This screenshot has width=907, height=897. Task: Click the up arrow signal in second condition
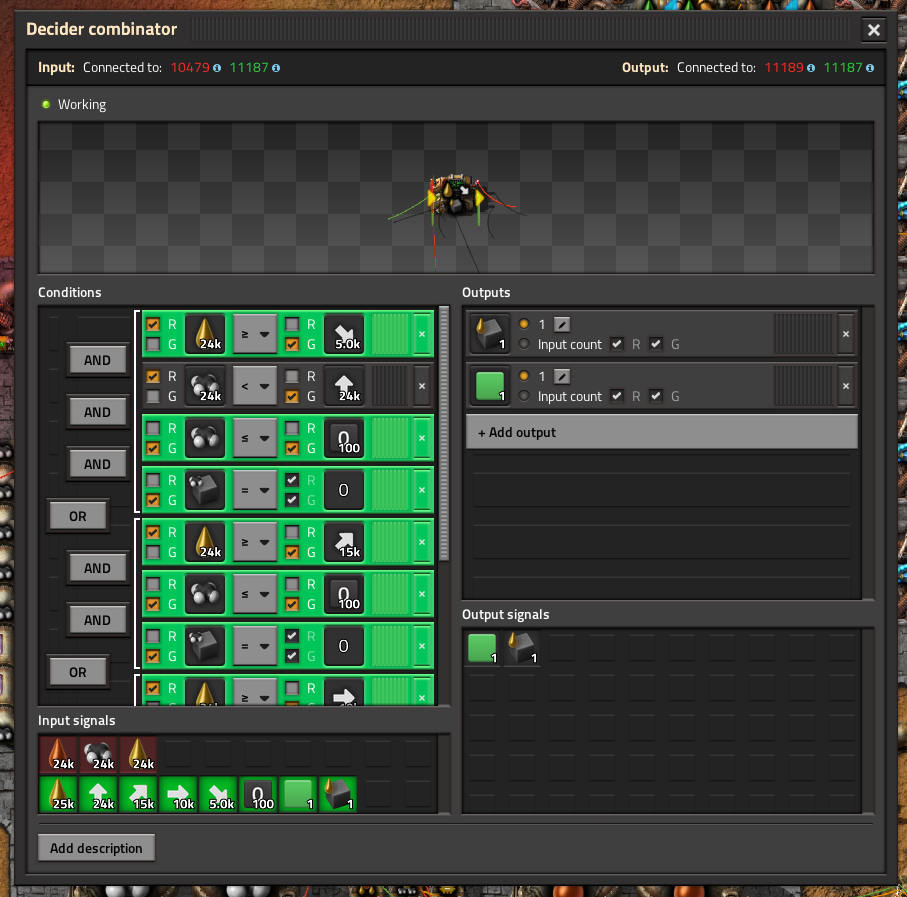343,386
